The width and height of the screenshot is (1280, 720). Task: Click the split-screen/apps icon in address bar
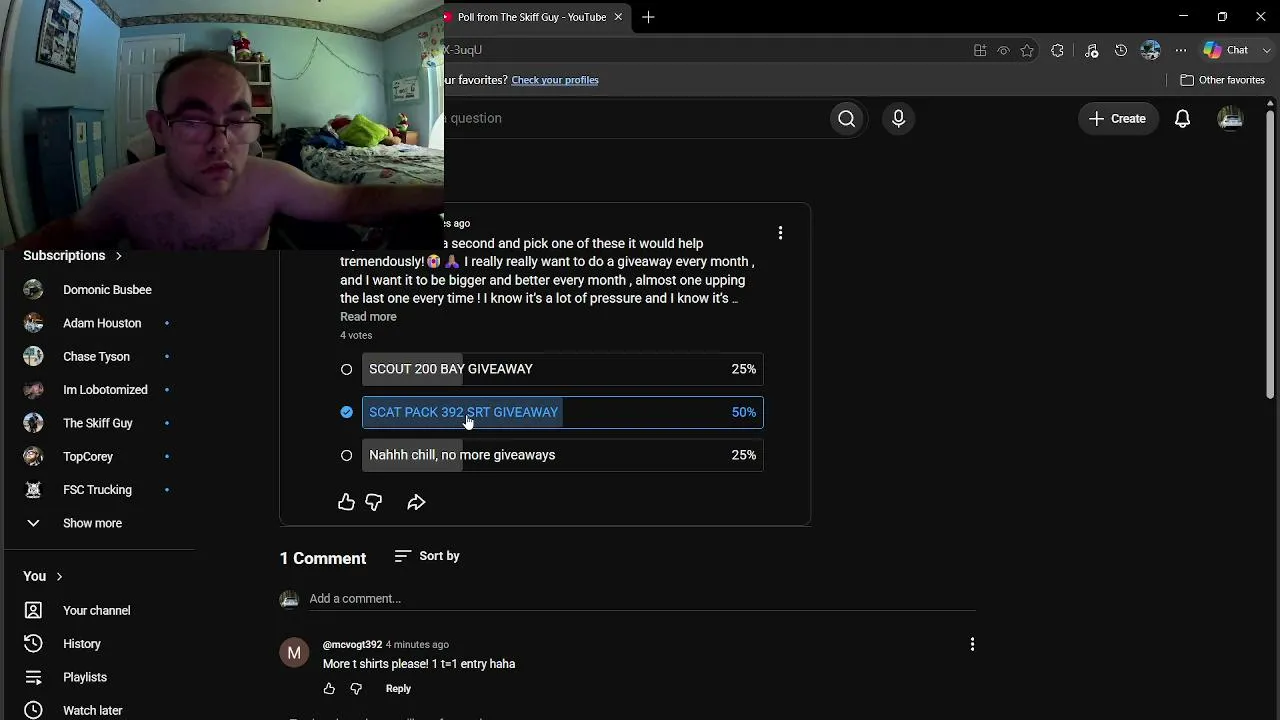pos(980,50)
